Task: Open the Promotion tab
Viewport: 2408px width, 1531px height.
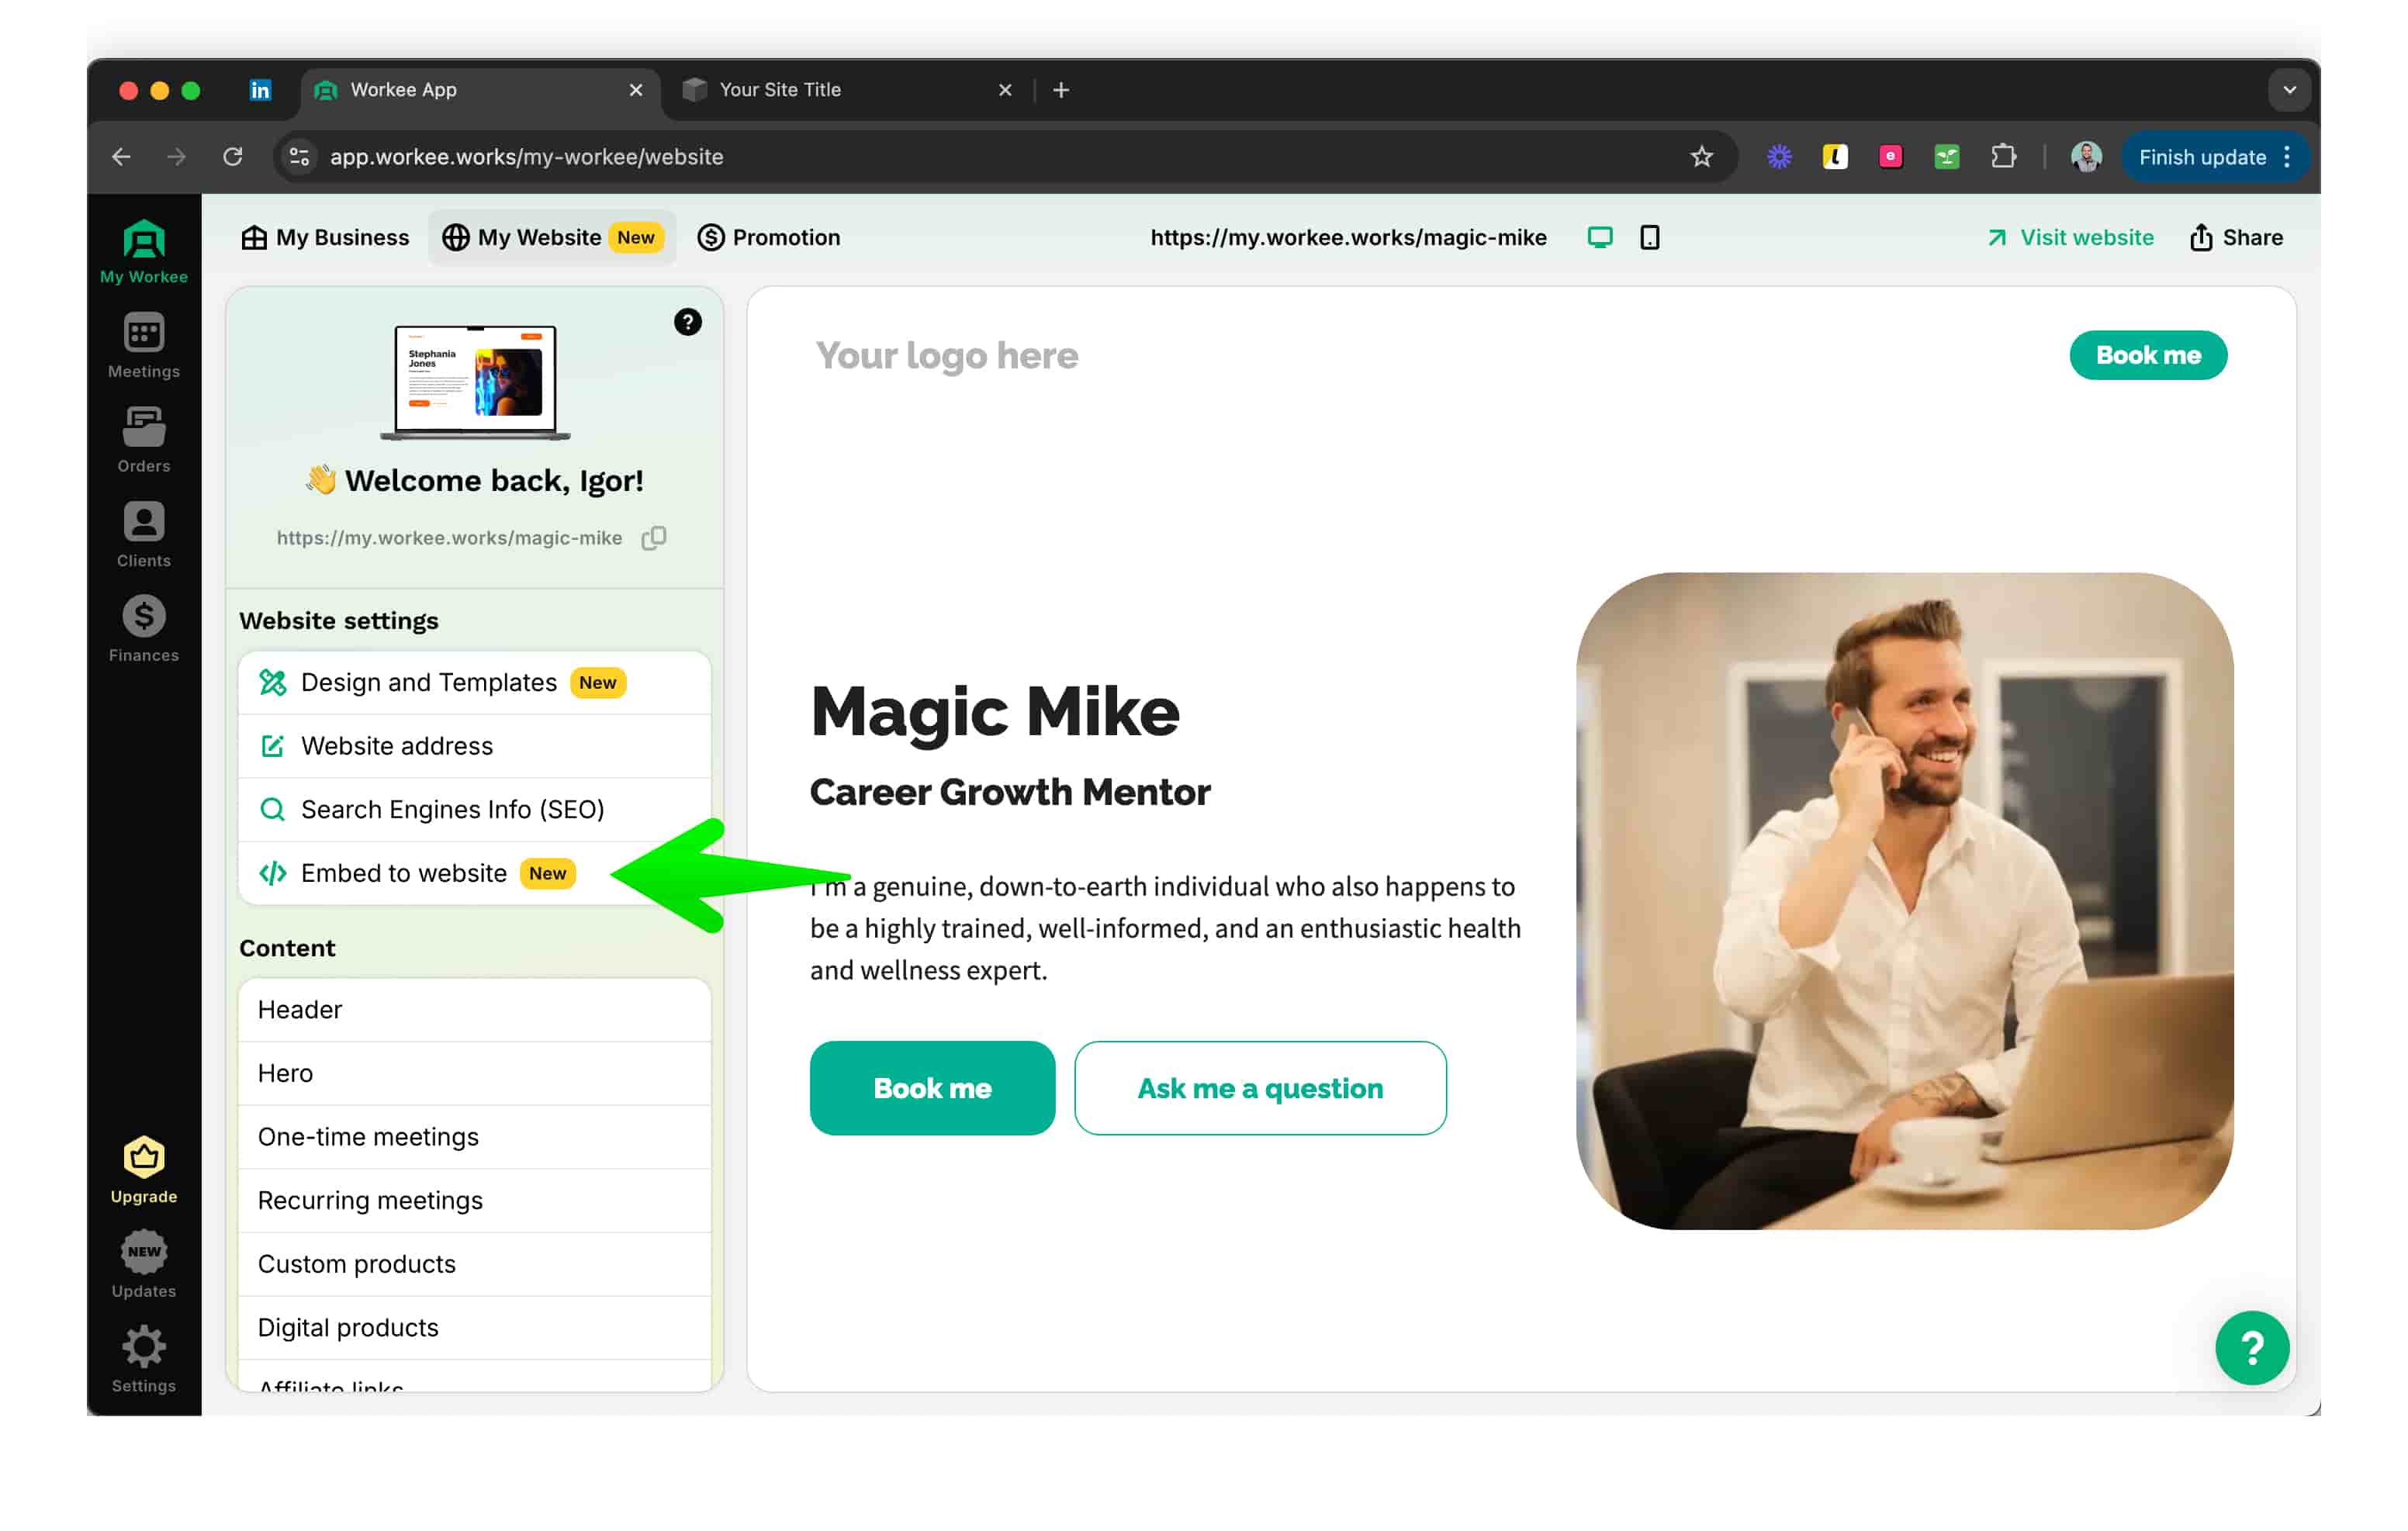Action: [x=769, y=237]
